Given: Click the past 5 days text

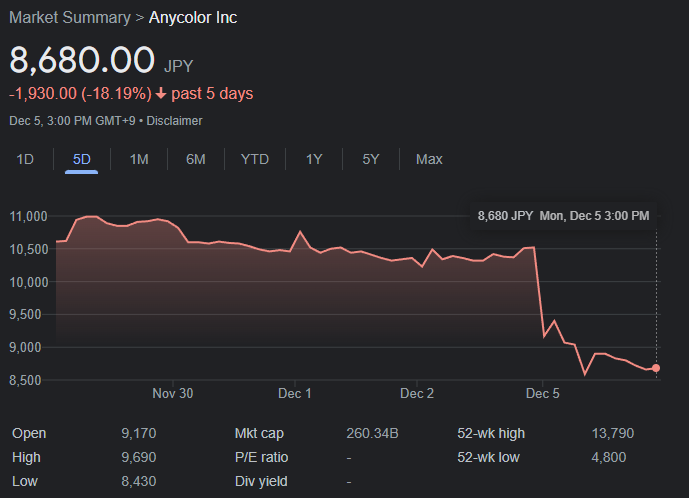Looking at the screenshot, I should tap(212, 94).
